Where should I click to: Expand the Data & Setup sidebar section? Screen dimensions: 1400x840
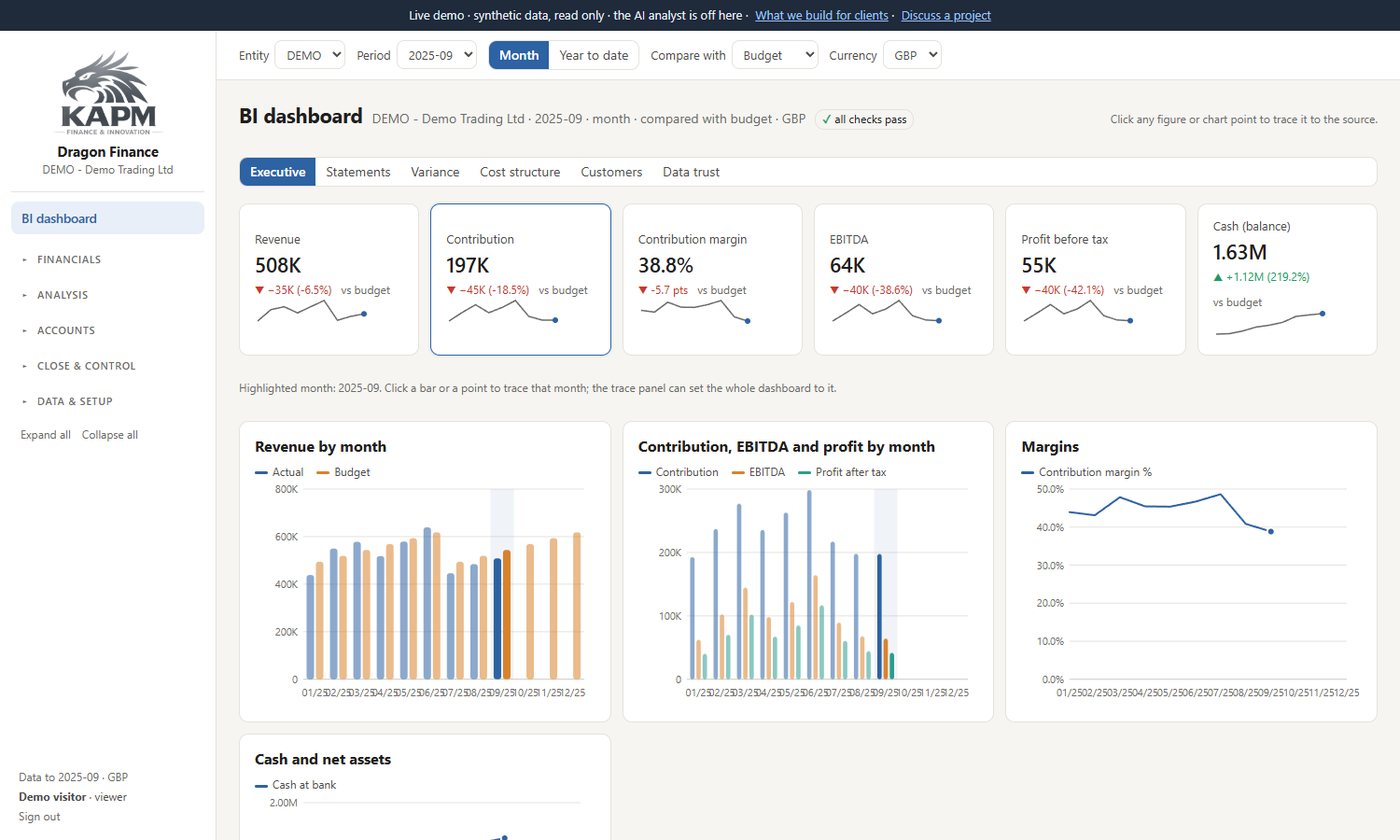pos(108,402)
